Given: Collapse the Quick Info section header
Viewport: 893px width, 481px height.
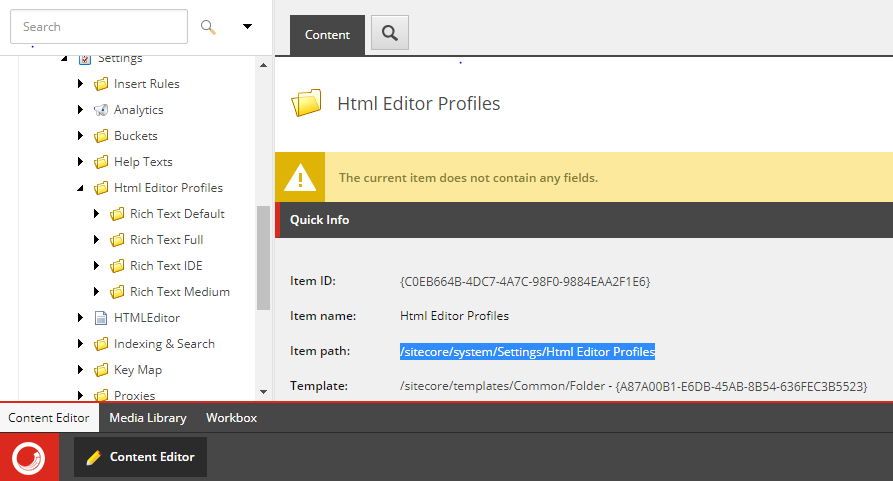Looking at the screenshot, I should click(x=584, y=220).
